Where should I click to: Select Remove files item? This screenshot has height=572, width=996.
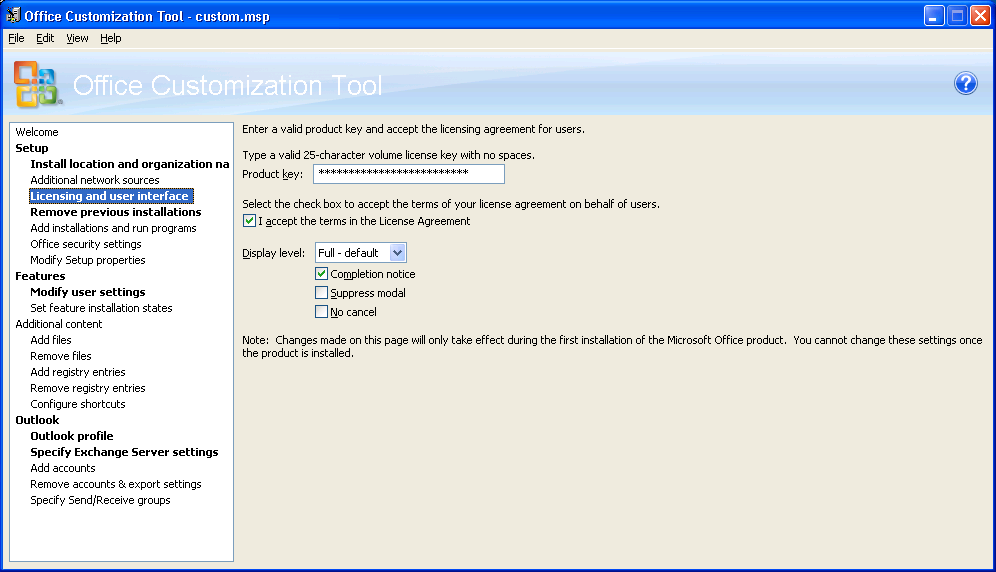pos(61,356)
